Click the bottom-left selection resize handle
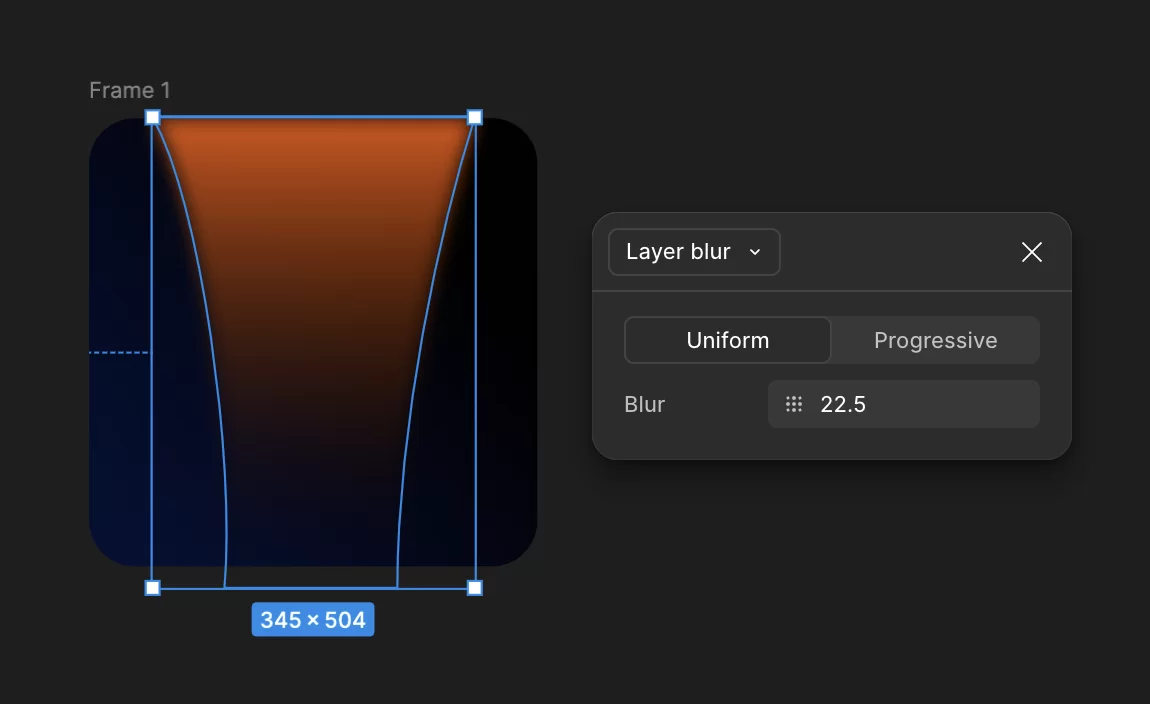 coord(153,588)
